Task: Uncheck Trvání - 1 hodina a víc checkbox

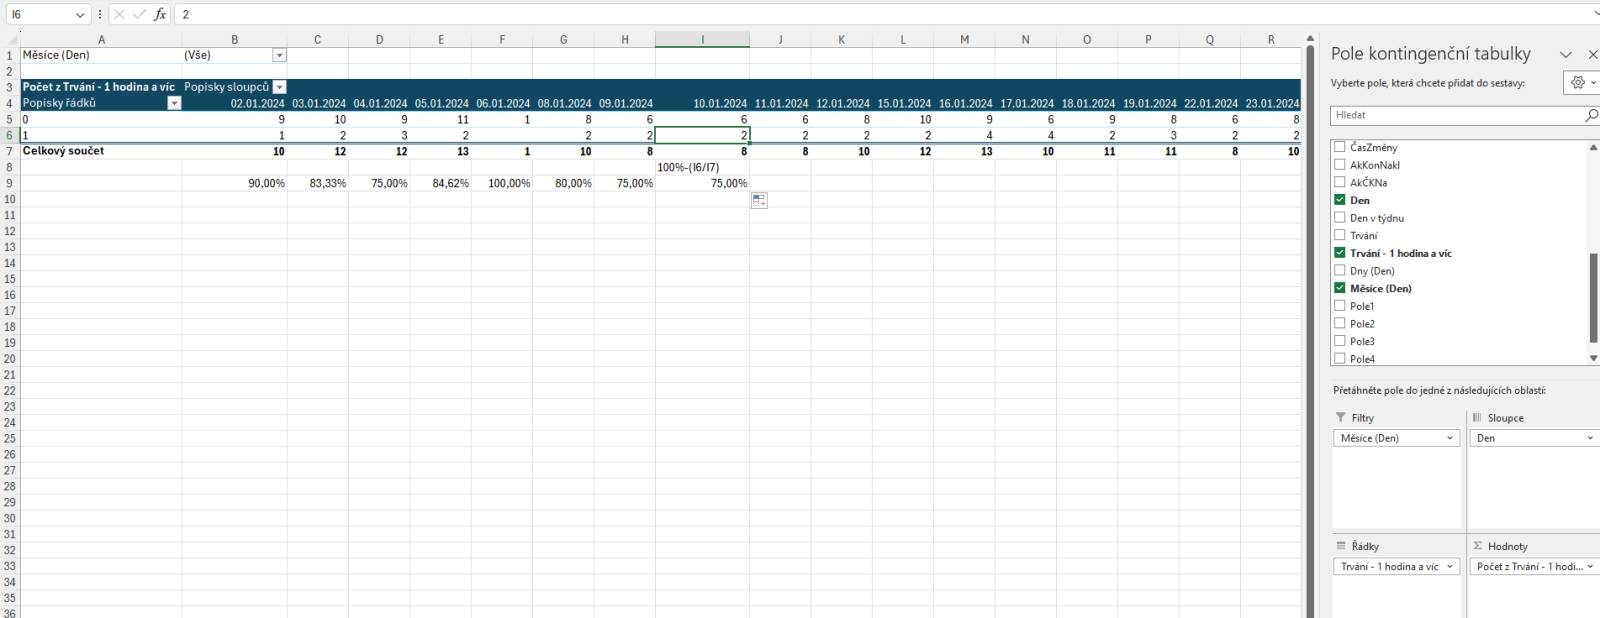Action: point(1340,253)
